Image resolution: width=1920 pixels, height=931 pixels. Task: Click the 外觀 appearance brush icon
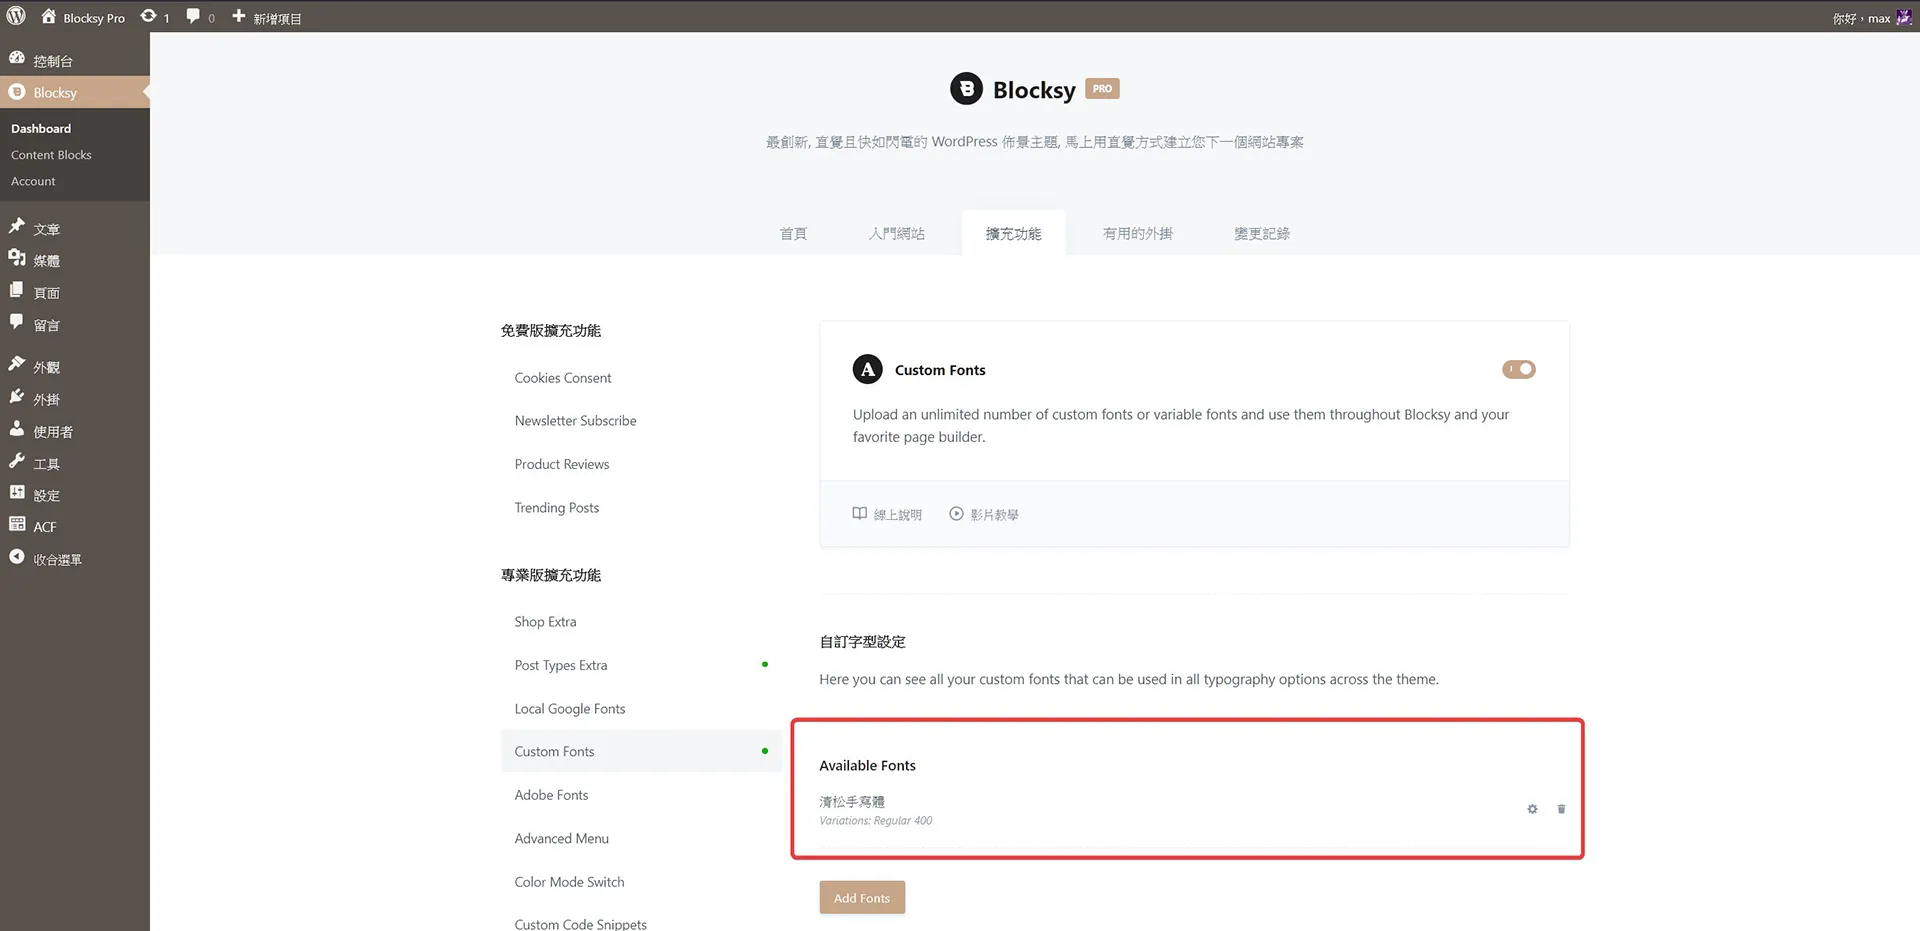[x=17, y=364]
